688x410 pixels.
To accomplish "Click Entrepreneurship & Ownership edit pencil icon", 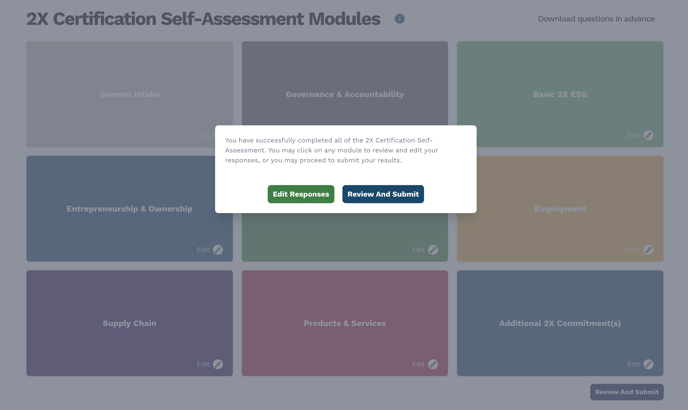I will pos(218,250).
